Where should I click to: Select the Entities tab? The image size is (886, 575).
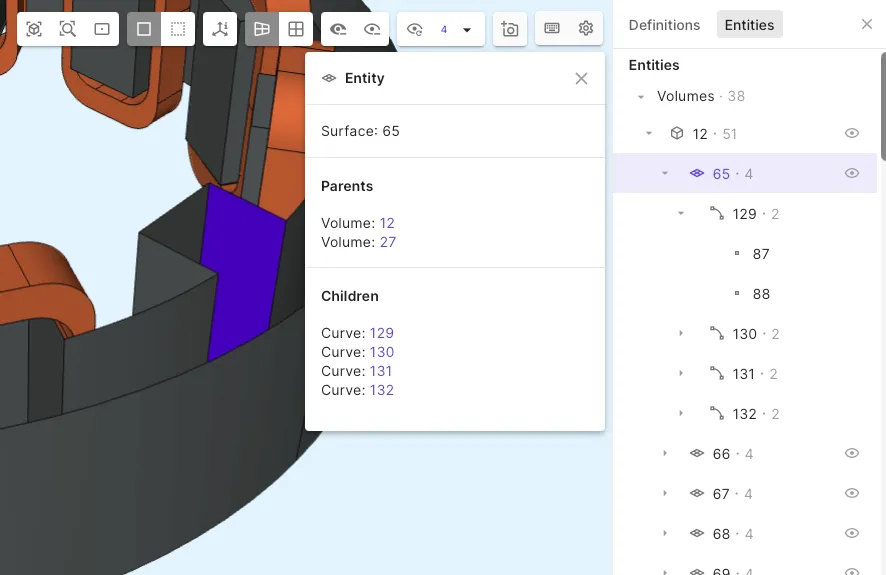749,24
